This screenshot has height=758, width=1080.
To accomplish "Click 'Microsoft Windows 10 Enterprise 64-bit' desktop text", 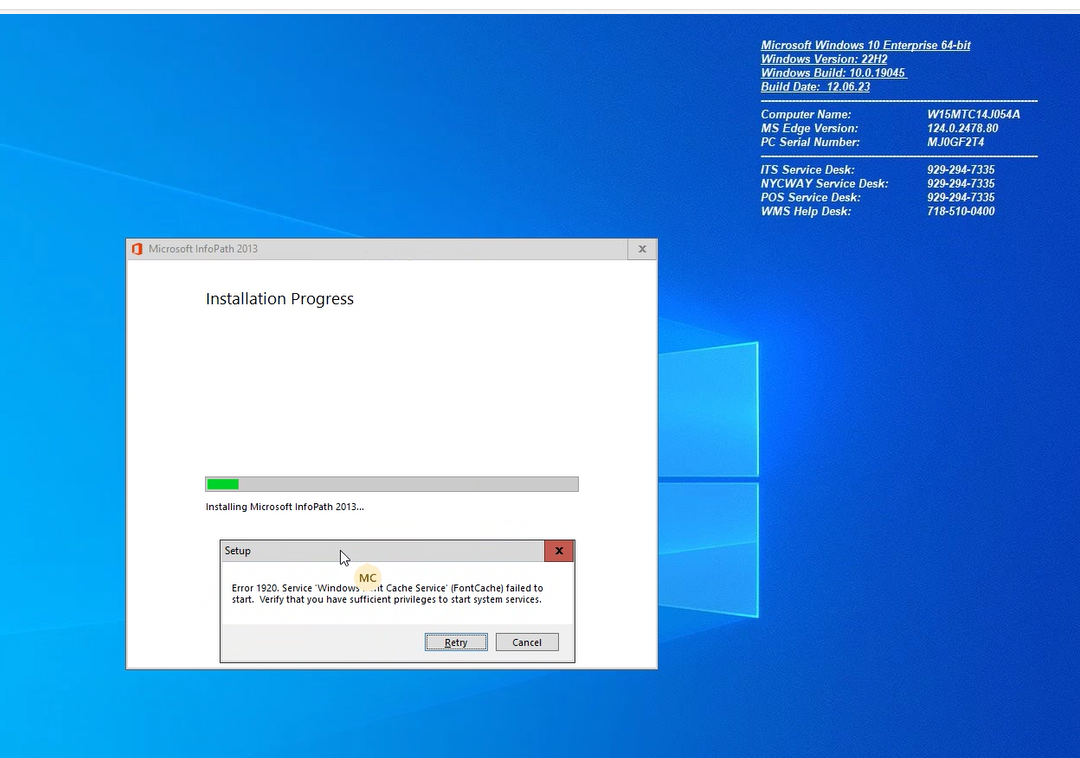I will 865,45.
